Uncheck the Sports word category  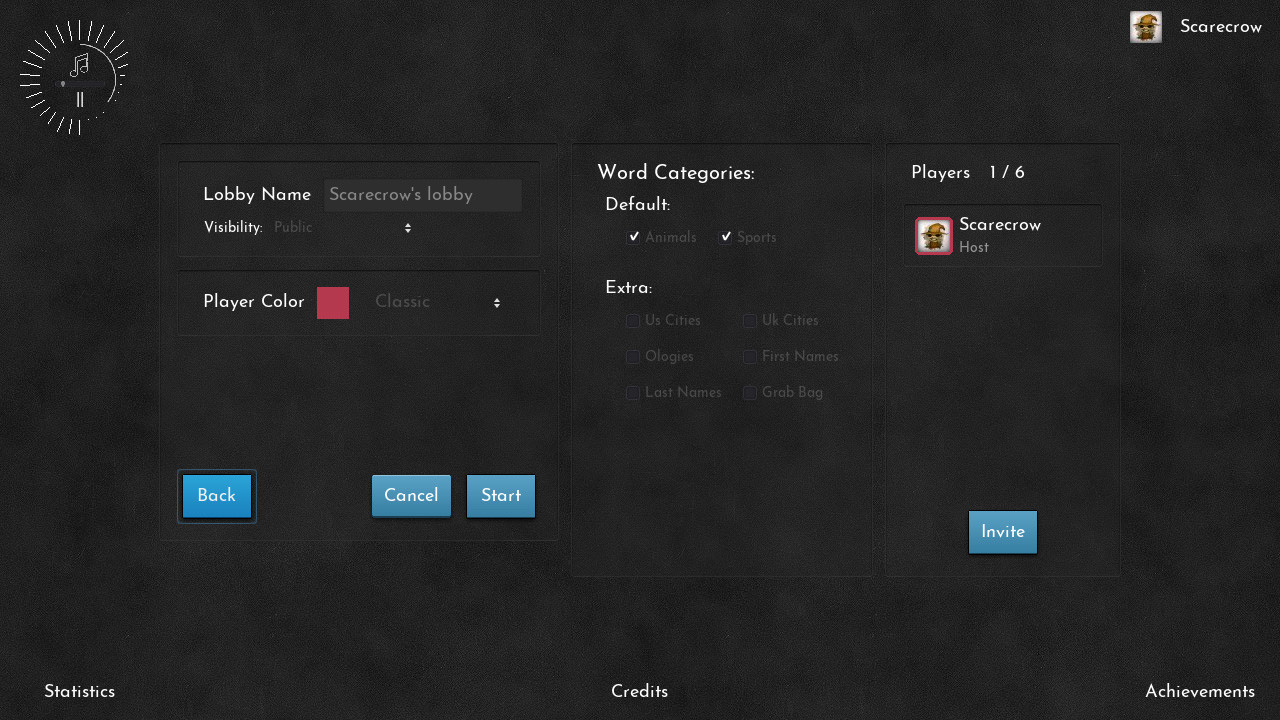[726, 237]
